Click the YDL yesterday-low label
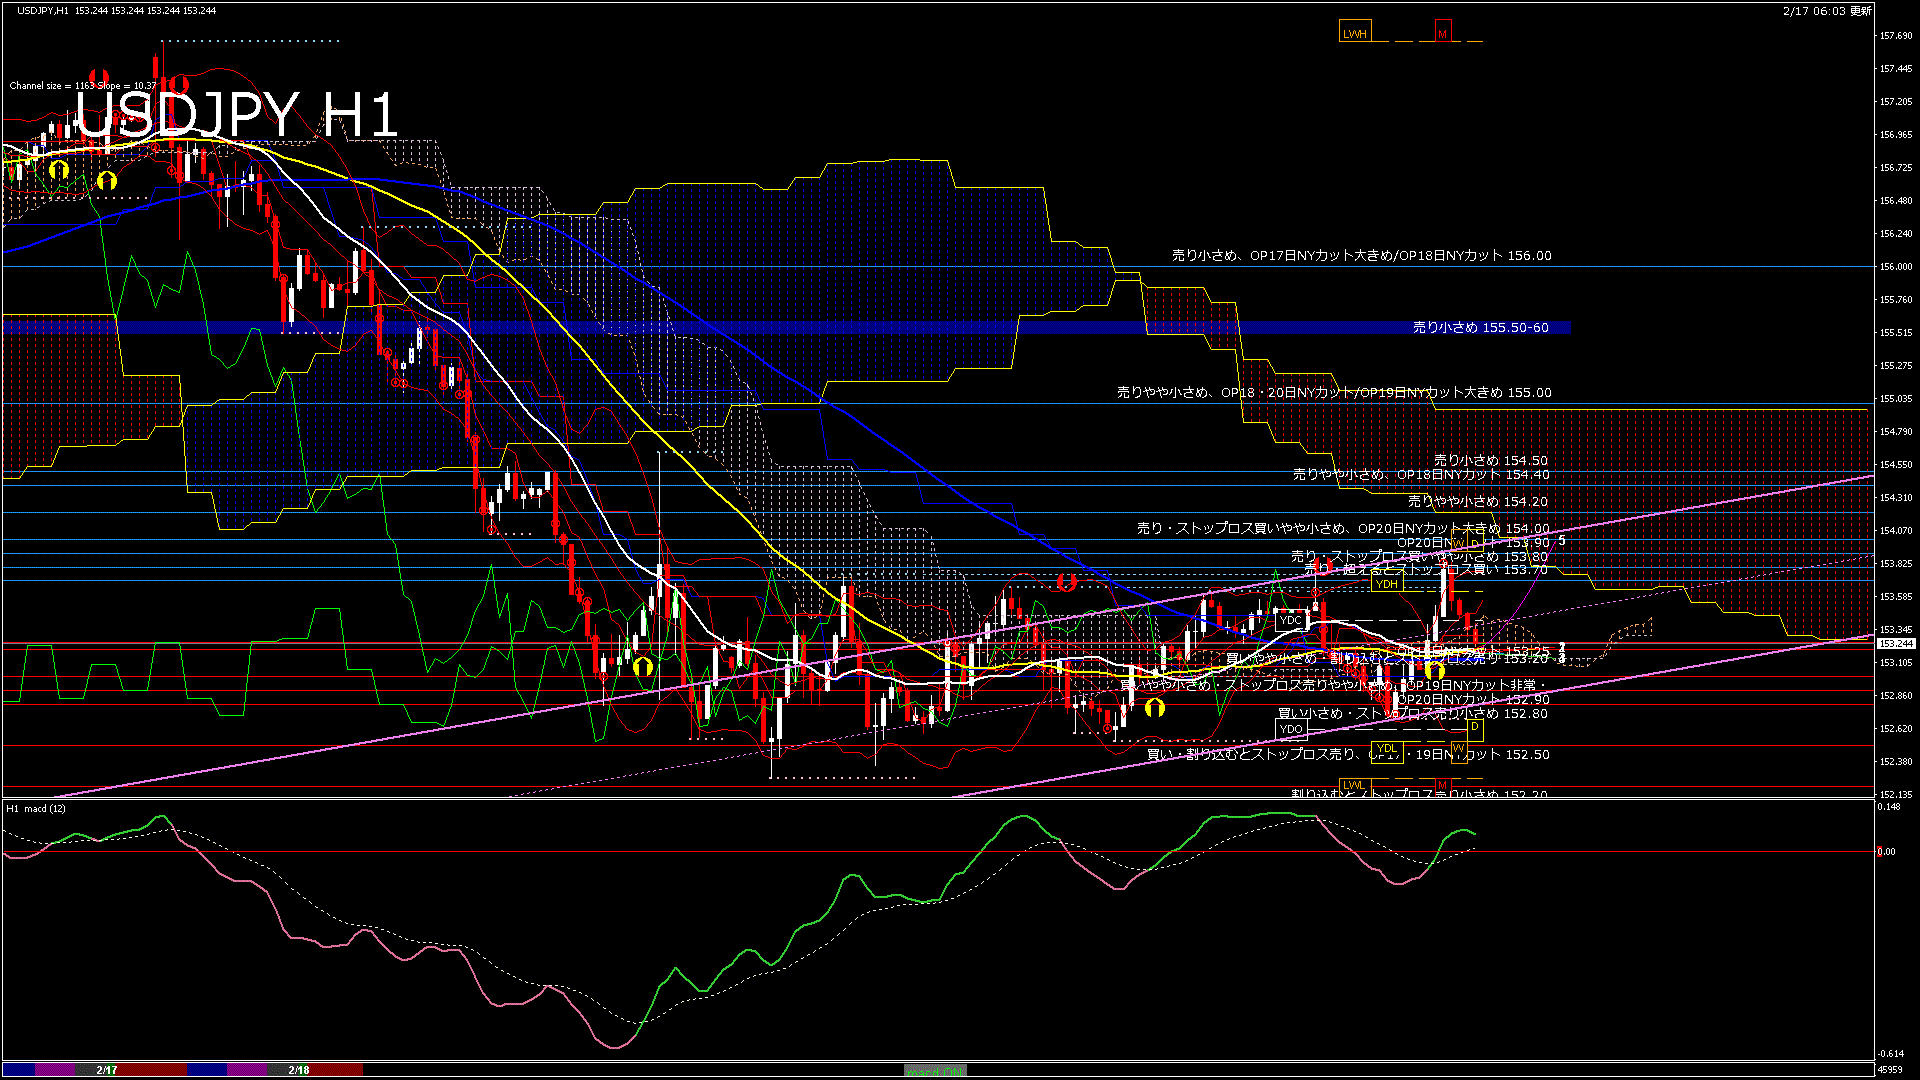 (1386, 749)
